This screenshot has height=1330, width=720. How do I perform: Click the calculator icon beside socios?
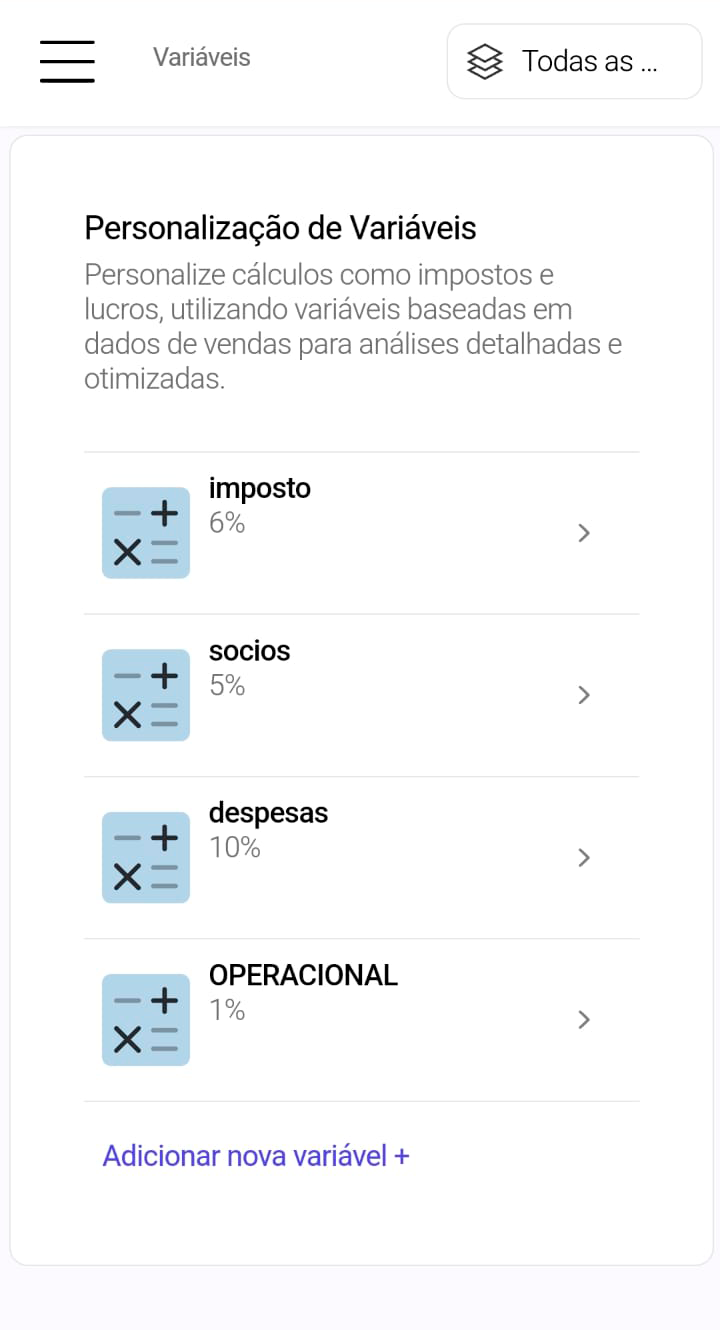pyautogui.click(x=146, y=695)
